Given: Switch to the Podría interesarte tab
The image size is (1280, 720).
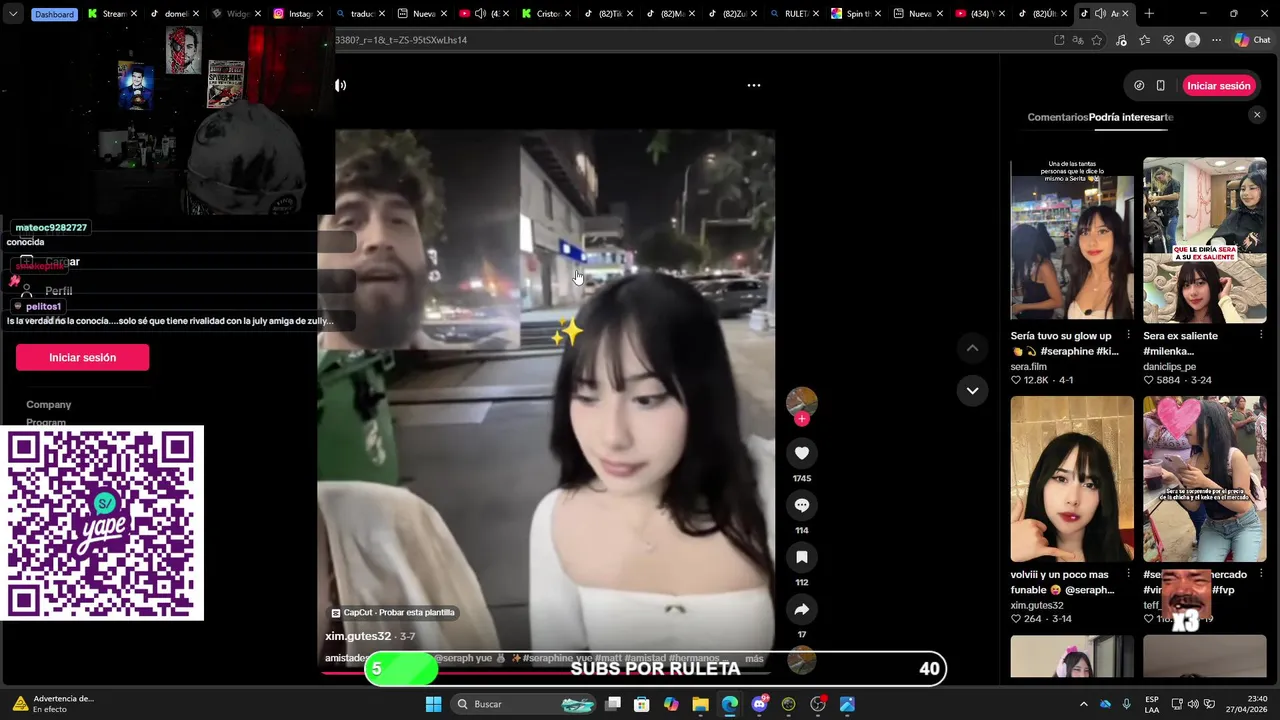Looking at the screenshot, I should click(x=1131, y=117).
